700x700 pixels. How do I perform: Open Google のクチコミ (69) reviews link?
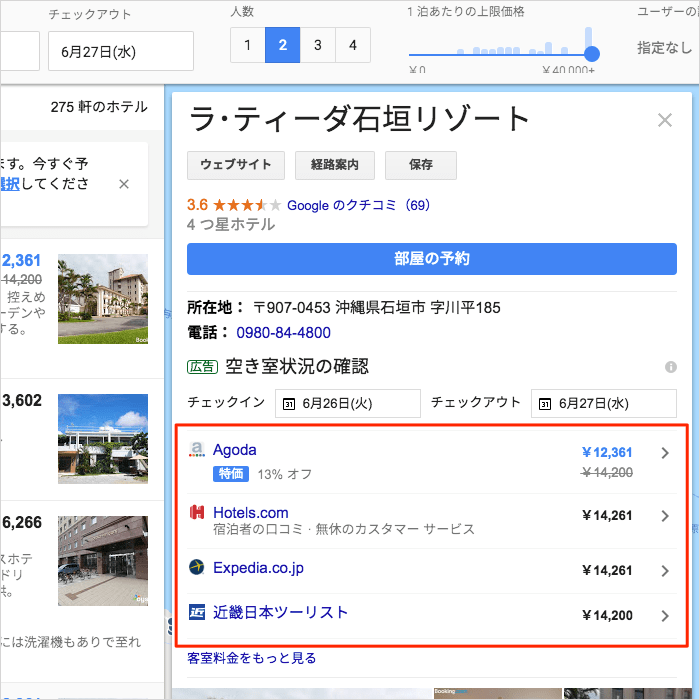358,205
